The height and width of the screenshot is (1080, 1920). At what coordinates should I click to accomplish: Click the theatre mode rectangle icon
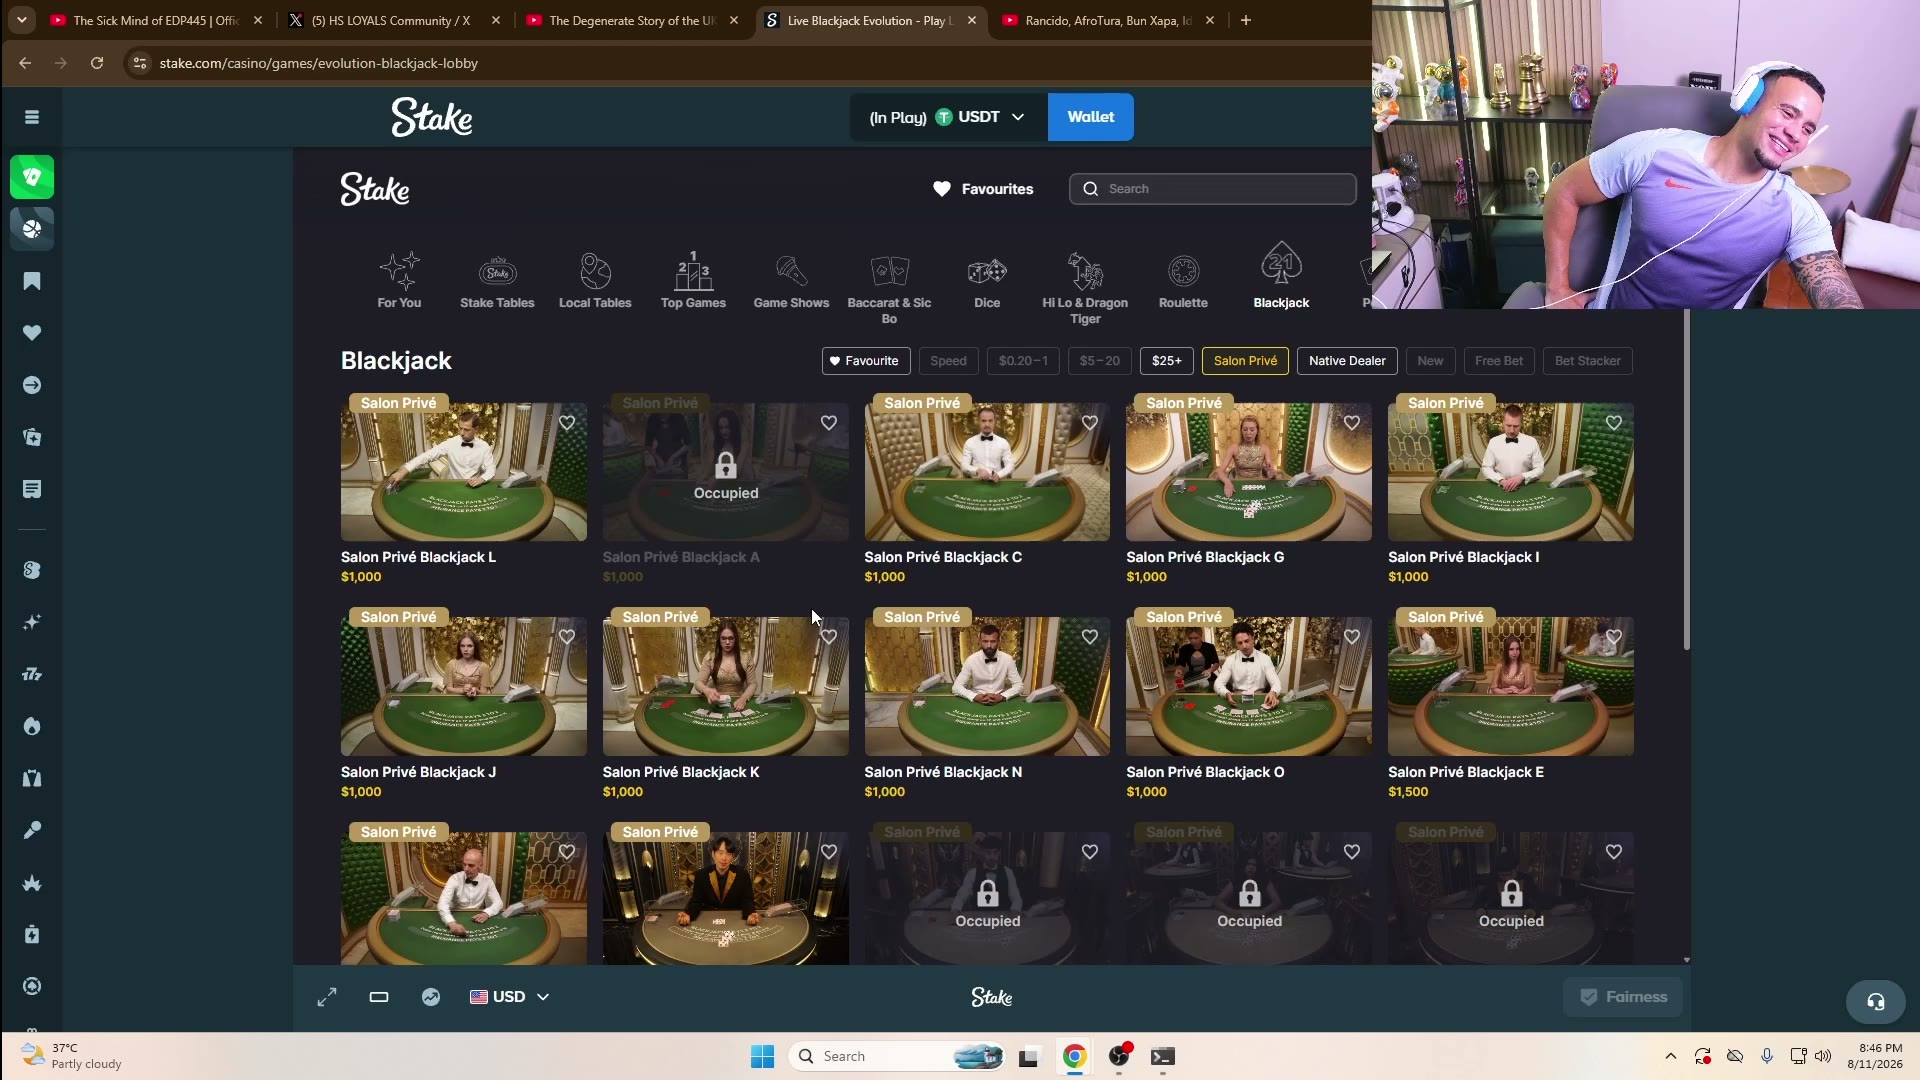[379, 997]
